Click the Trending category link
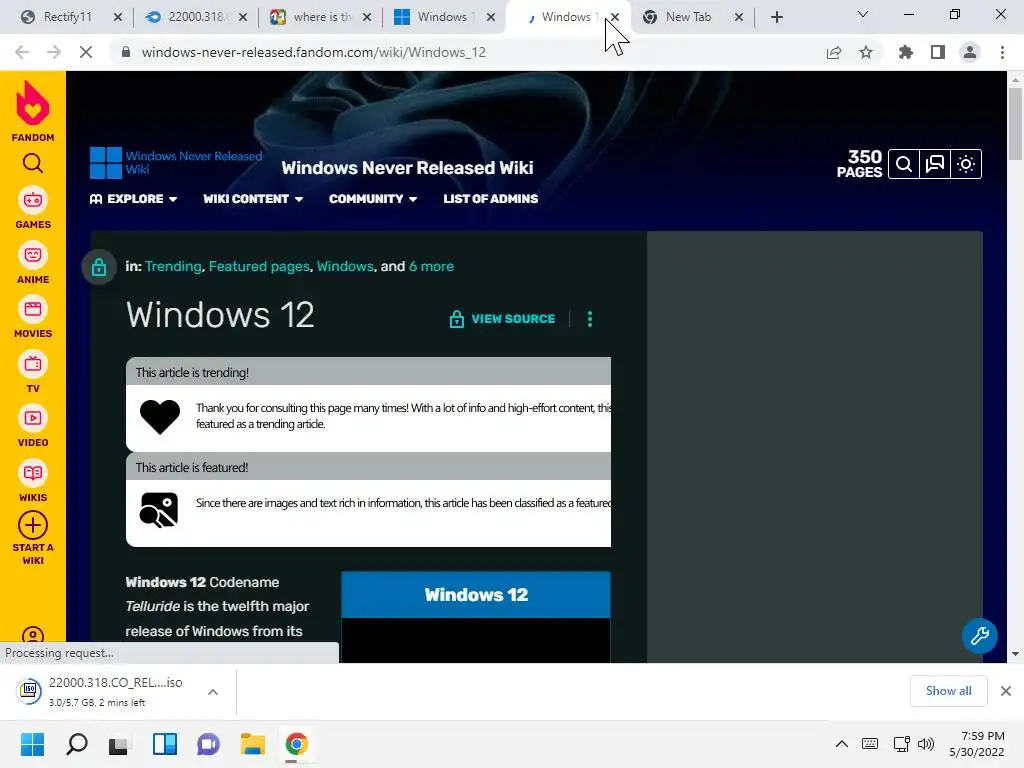 pos(173,266)
